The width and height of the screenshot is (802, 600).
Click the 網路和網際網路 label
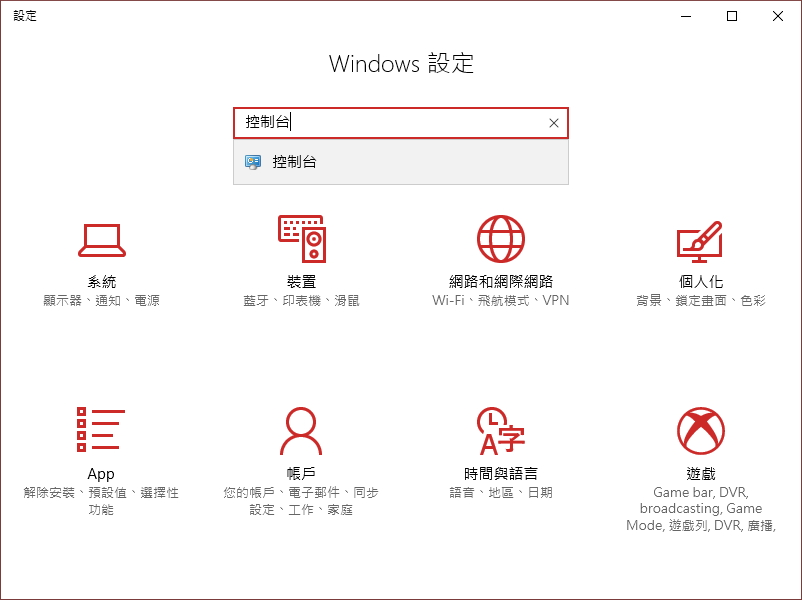(x=501, y=281)
